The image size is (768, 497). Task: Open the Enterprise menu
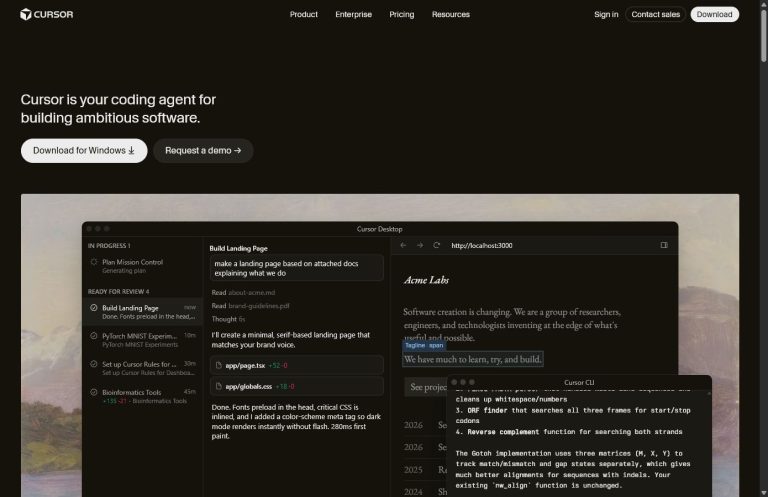pos(354,14)
